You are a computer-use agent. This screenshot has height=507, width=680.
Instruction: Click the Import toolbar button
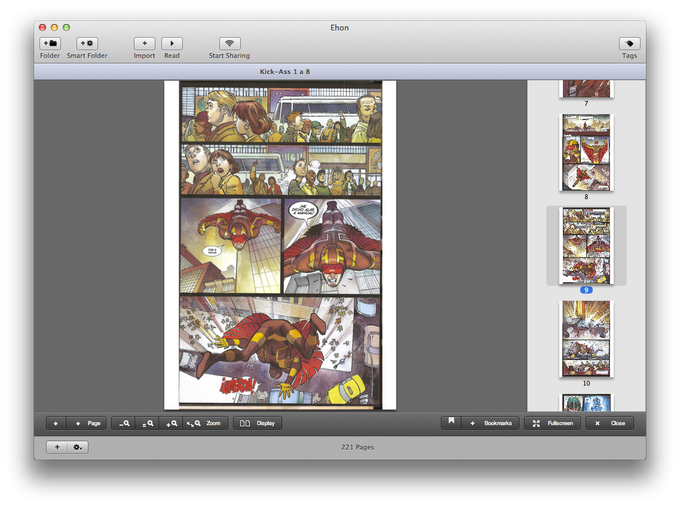pyautogui.click(x=144, y=43)
